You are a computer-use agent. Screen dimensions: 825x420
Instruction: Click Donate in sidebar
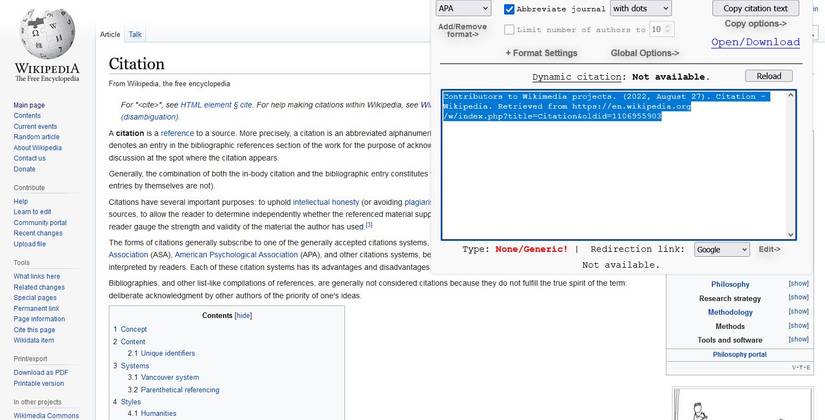[x=24, y=169]
